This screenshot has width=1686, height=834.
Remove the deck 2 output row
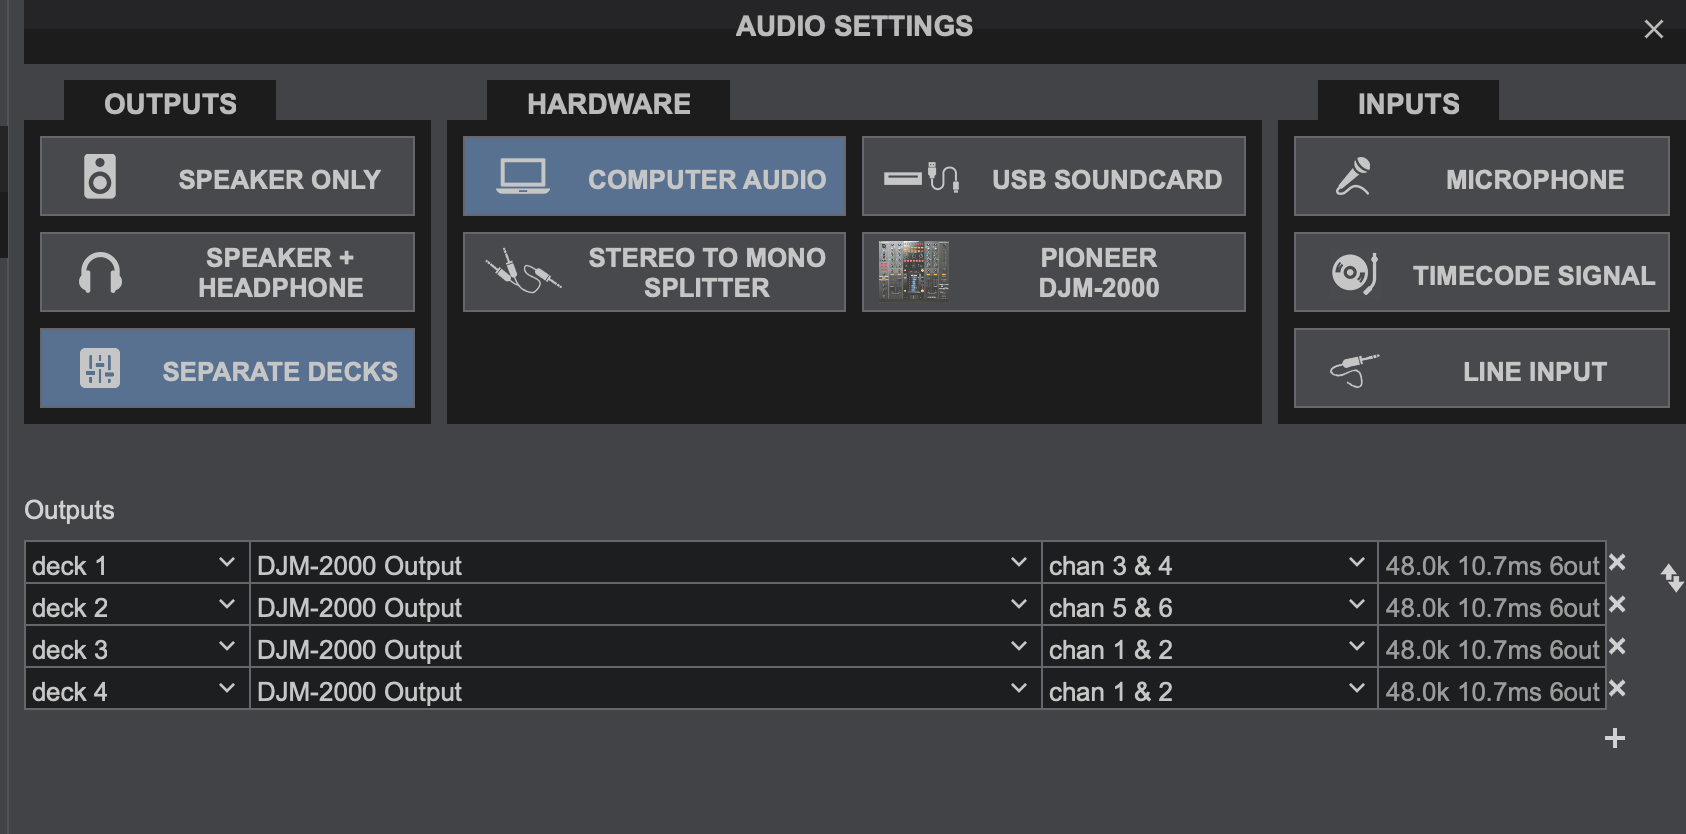click(1617, 605)
